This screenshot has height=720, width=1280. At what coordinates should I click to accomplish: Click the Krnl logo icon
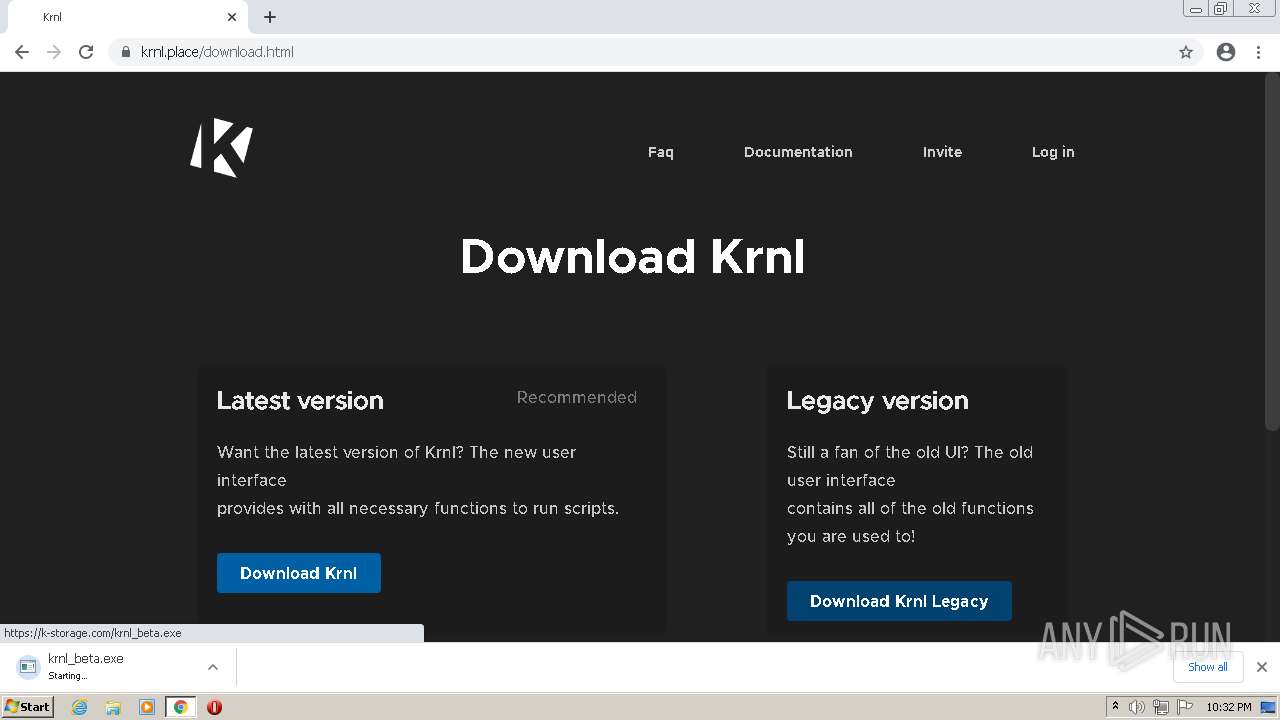coord(221,148)
